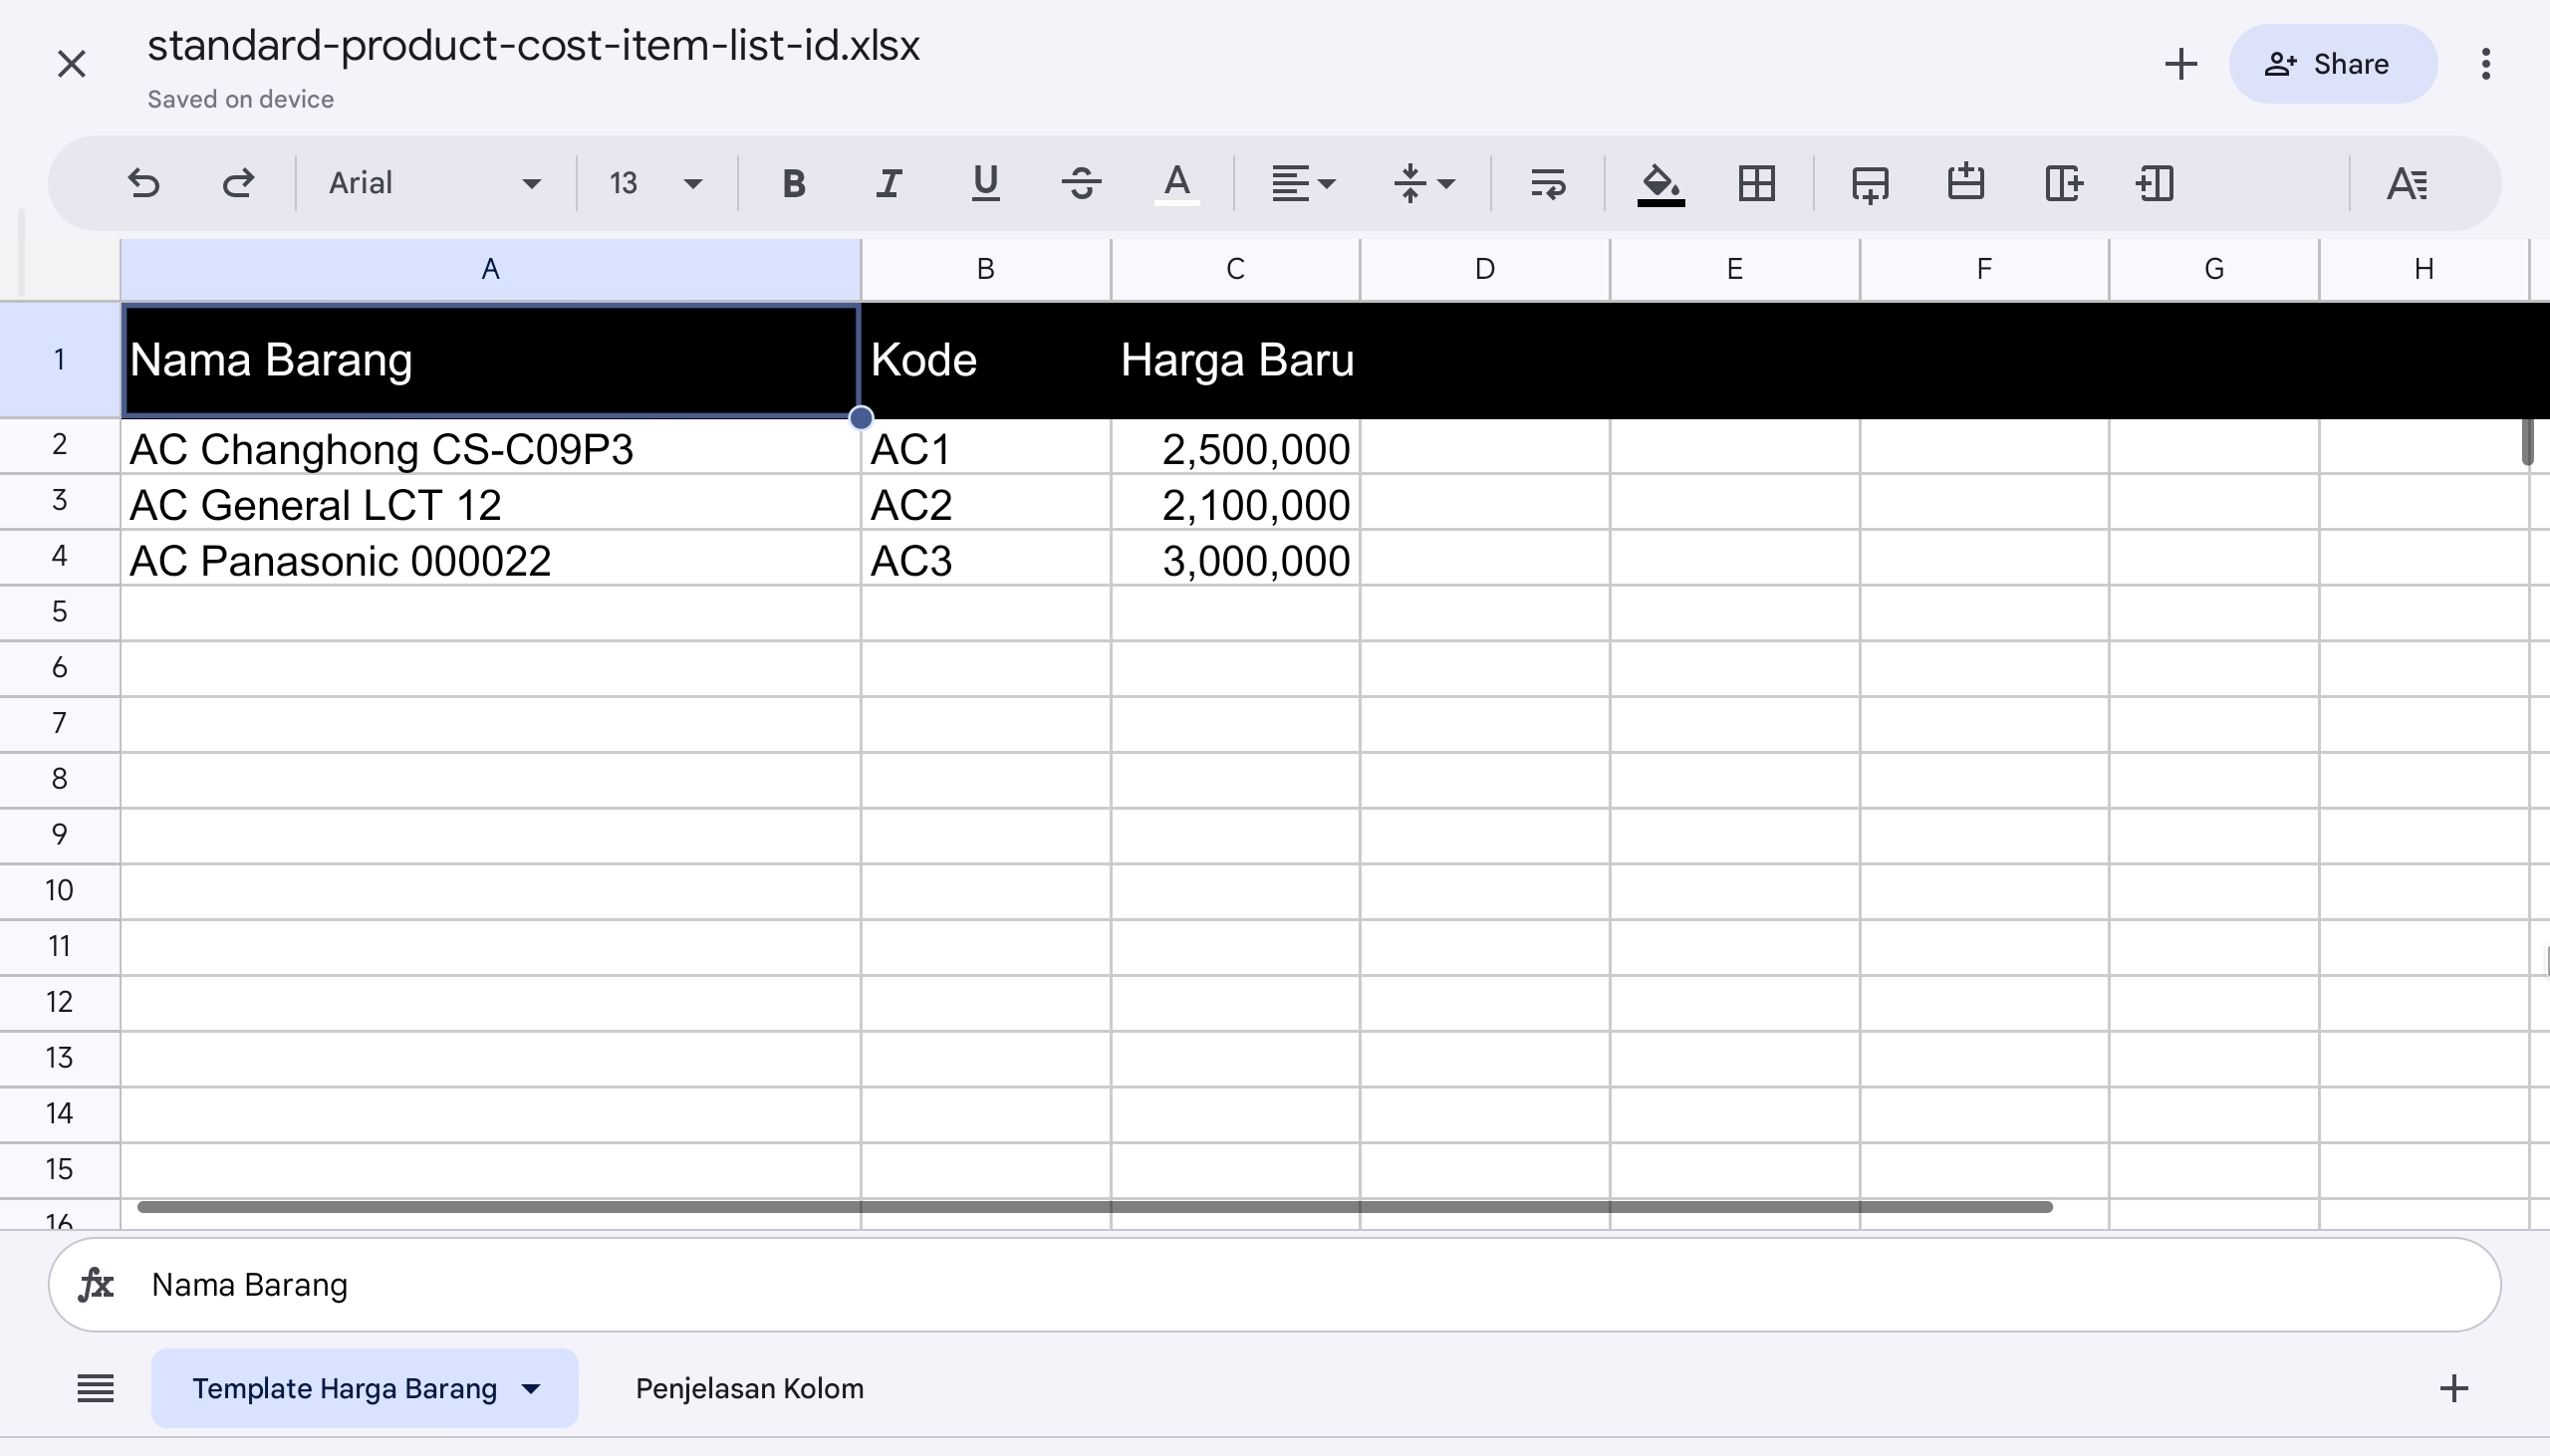Close the spreadsheet with X button
2550x1456 pixels.
click(x=72, y=64)
